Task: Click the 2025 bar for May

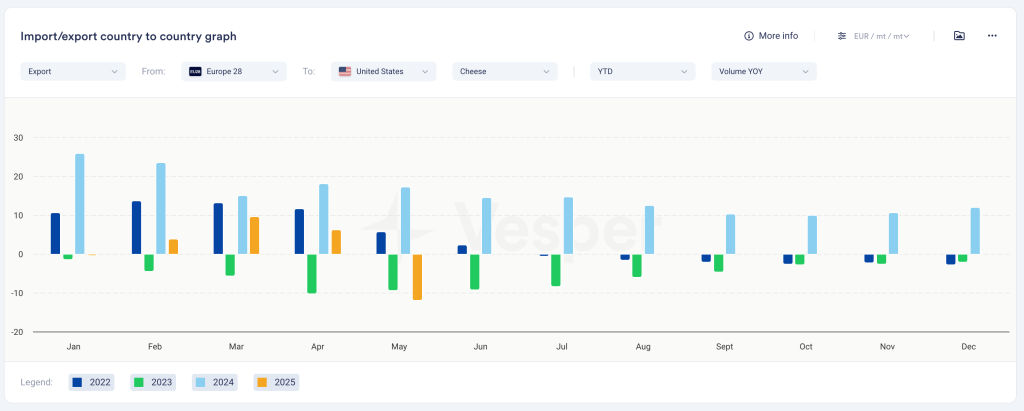Action: coord(417,277)
